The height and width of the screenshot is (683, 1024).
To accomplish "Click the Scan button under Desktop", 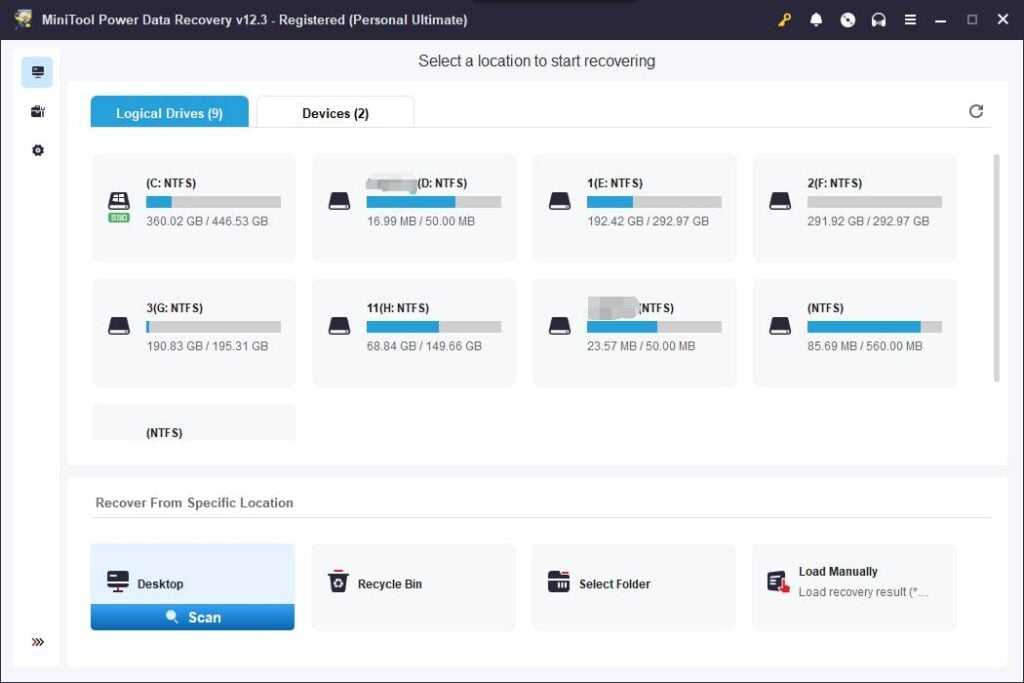I will pos(193,617).
